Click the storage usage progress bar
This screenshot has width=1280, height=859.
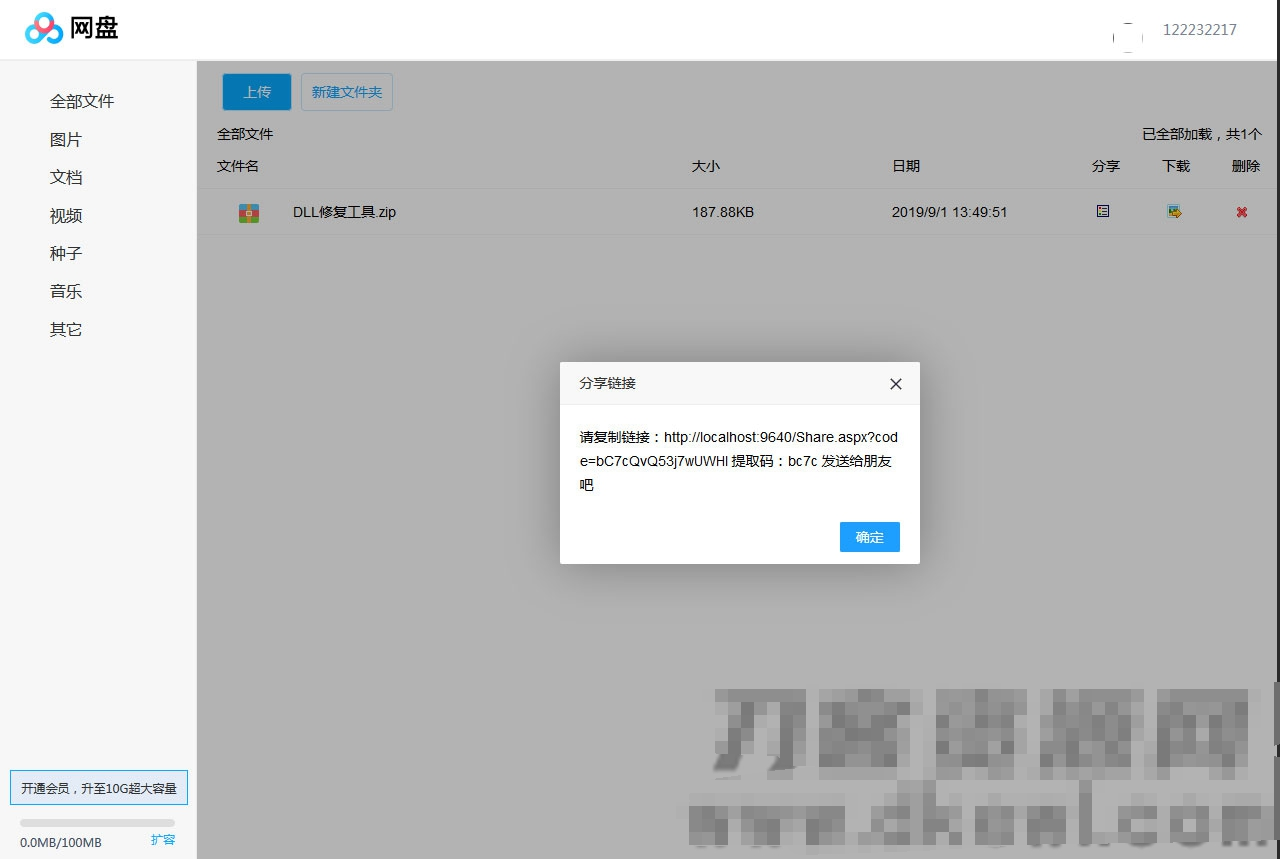[95, 822]
